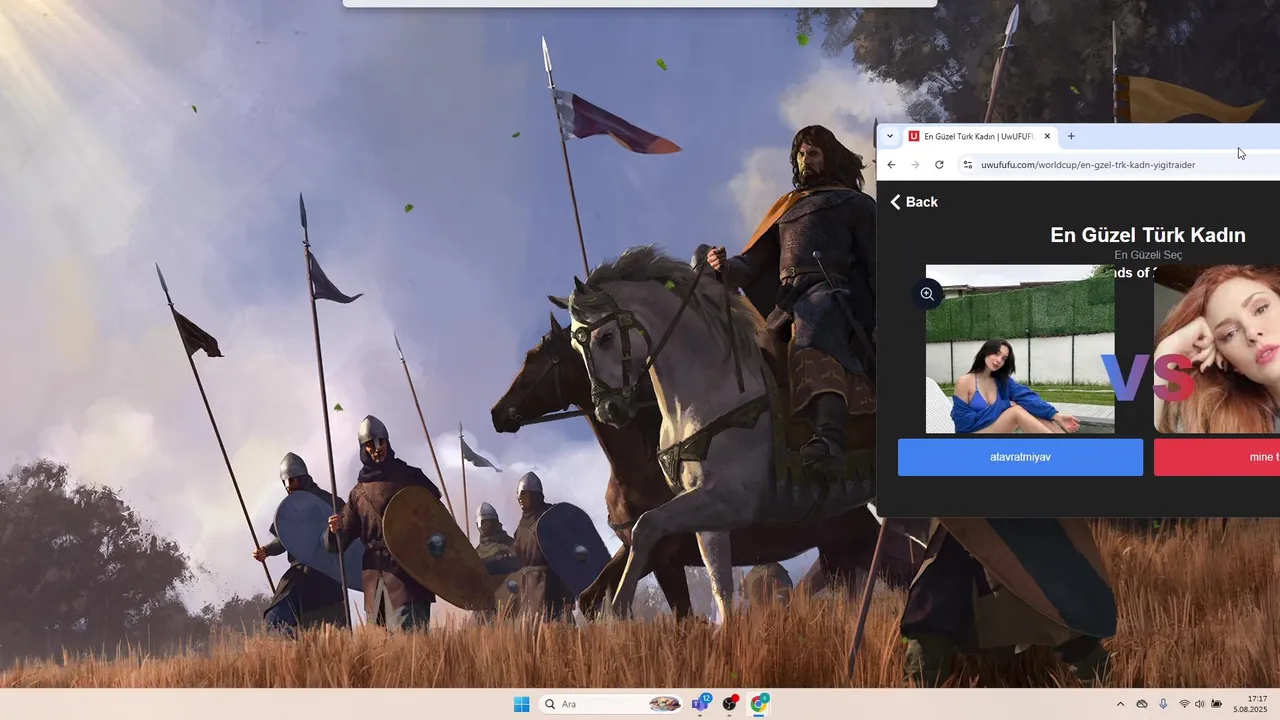The width and height of the screenshot is (1280, 720).
Task: Click the uwufufu.com URL address bar
Action: click(1087, 165)
